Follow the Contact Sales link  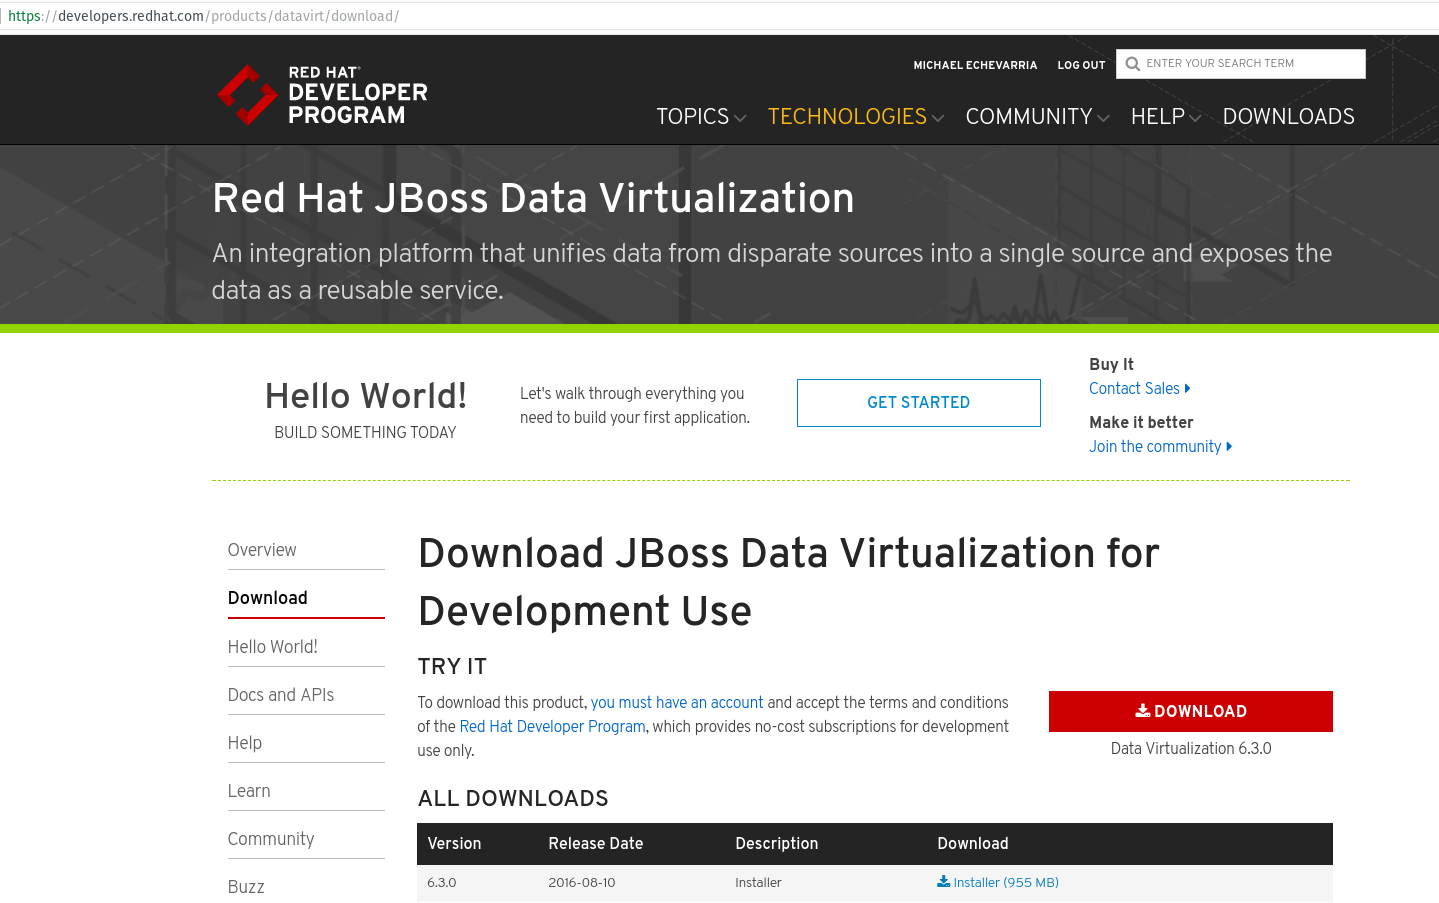1134,389
